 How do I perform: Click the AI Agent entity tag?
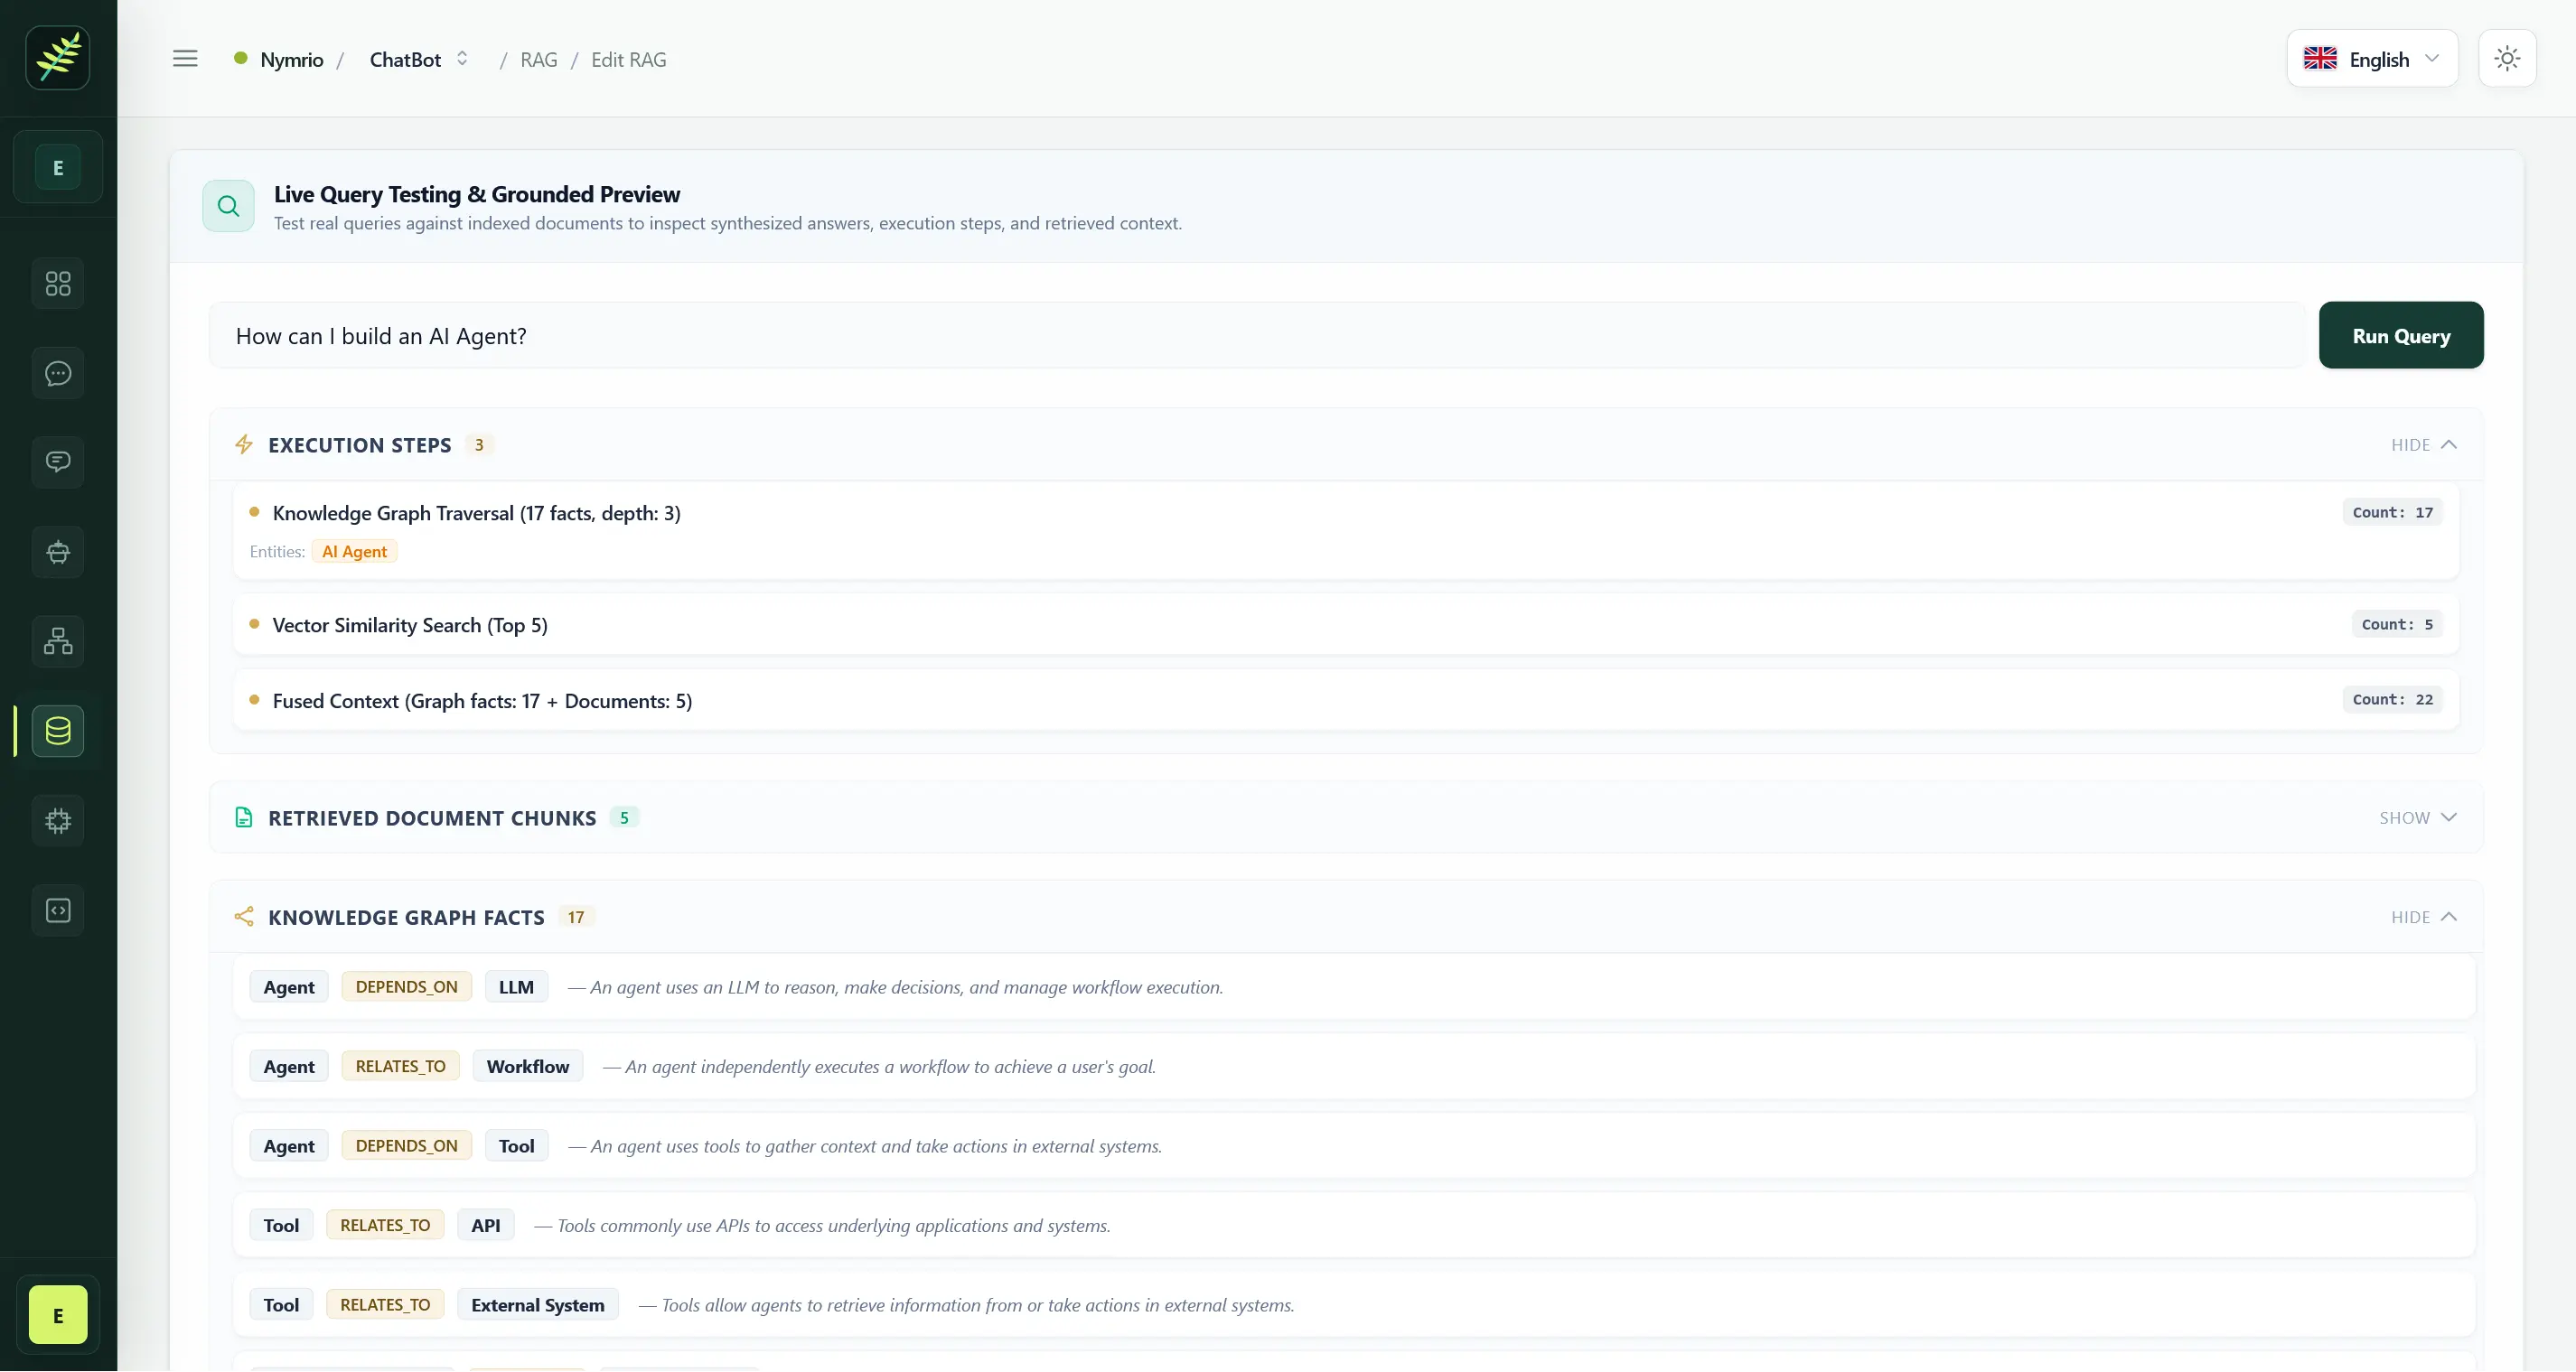[x=354, y=552]
